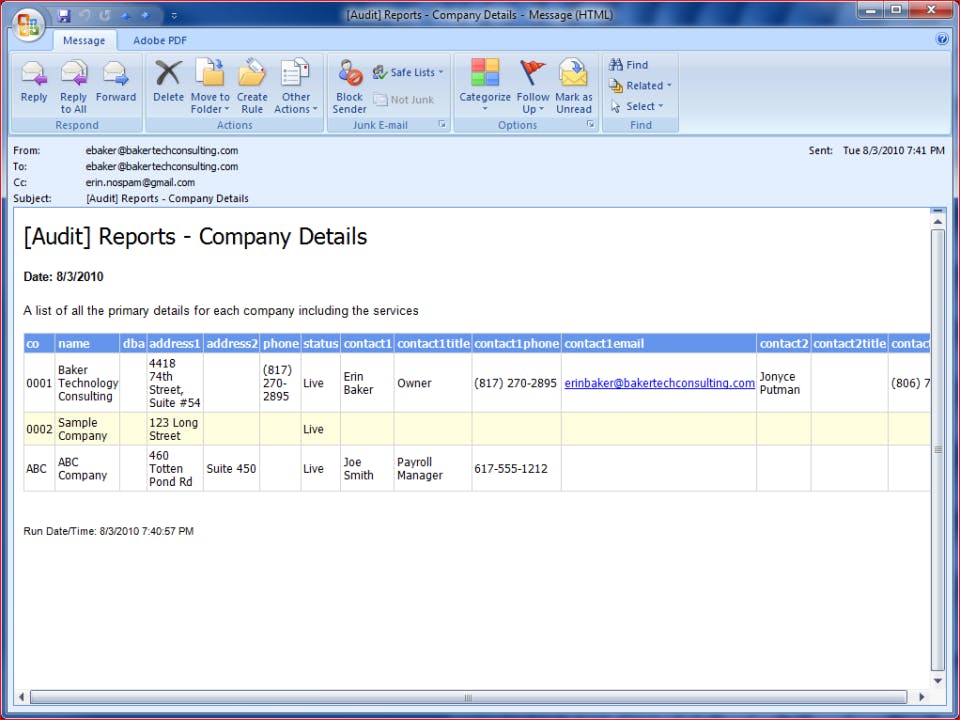The image size is (960, 720).
Task: Click the Not Junk button
Action: (x=403, y=100)
